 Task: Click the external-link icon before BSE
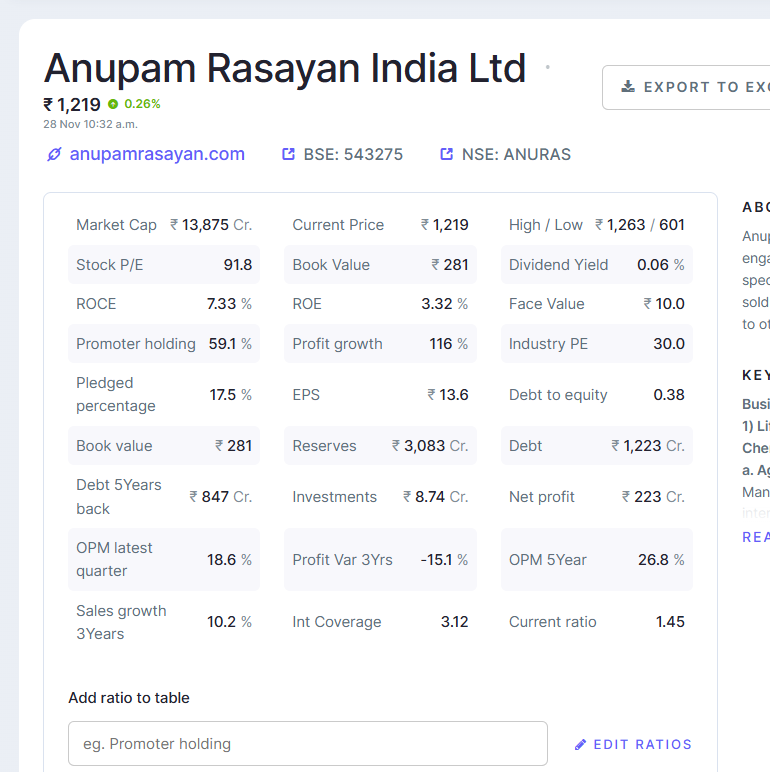(x=289, y=154)
